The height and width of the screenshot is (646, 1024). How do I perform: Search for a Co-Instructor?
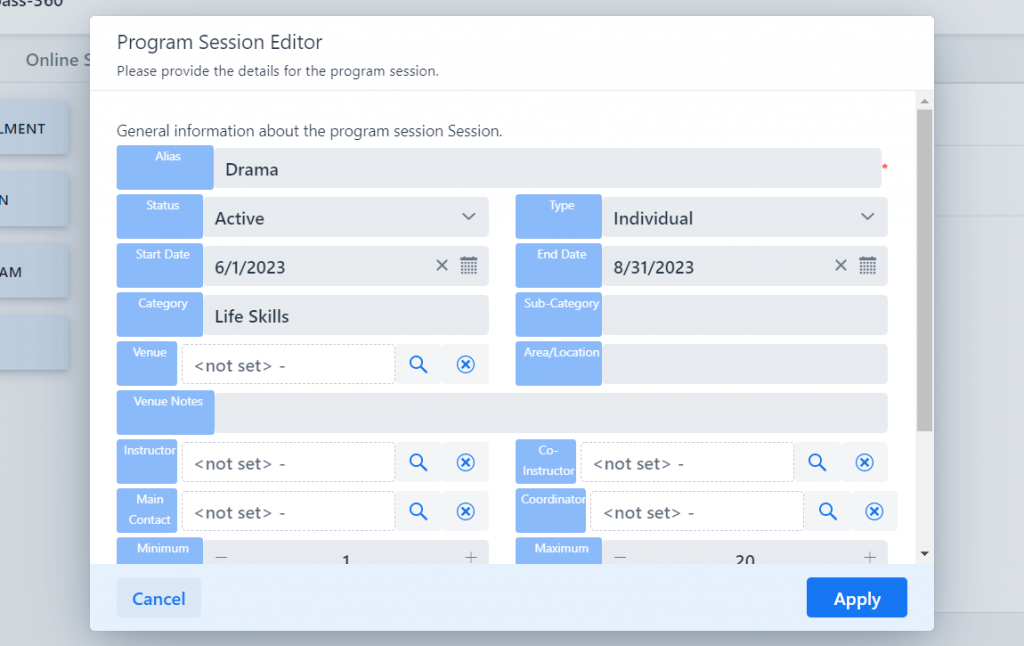click(817, 462)
